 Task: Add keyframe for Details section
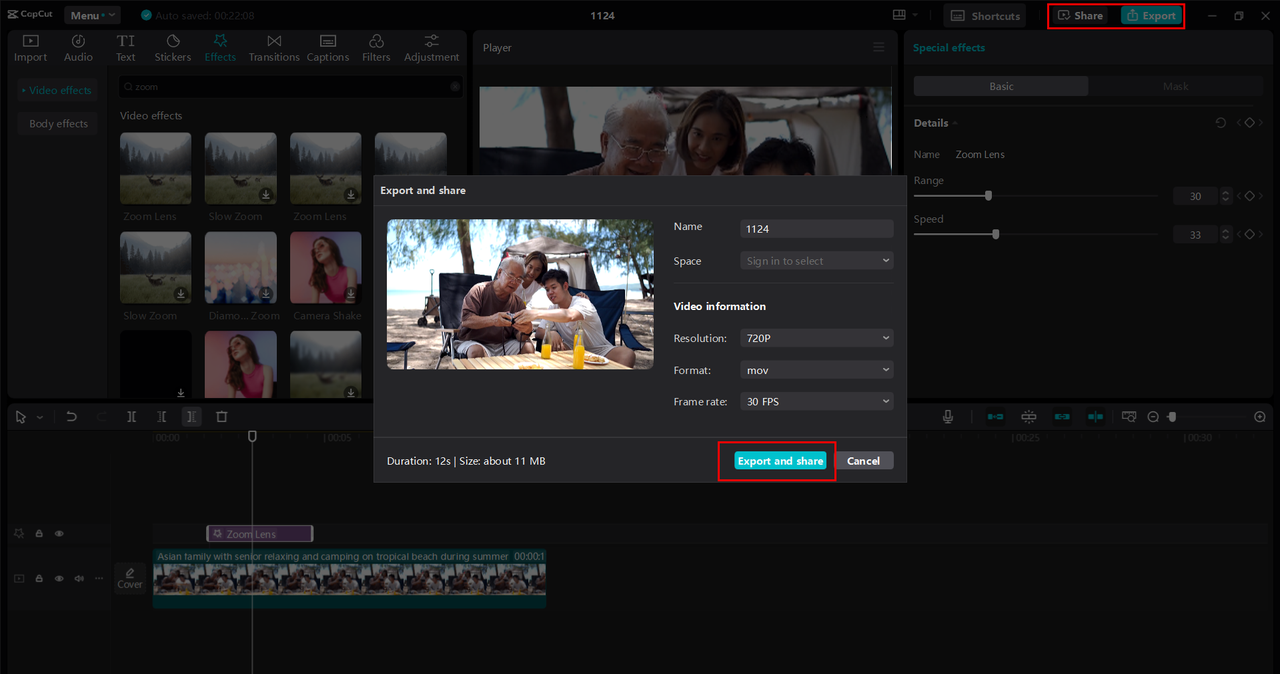(x=1249, y=123)
